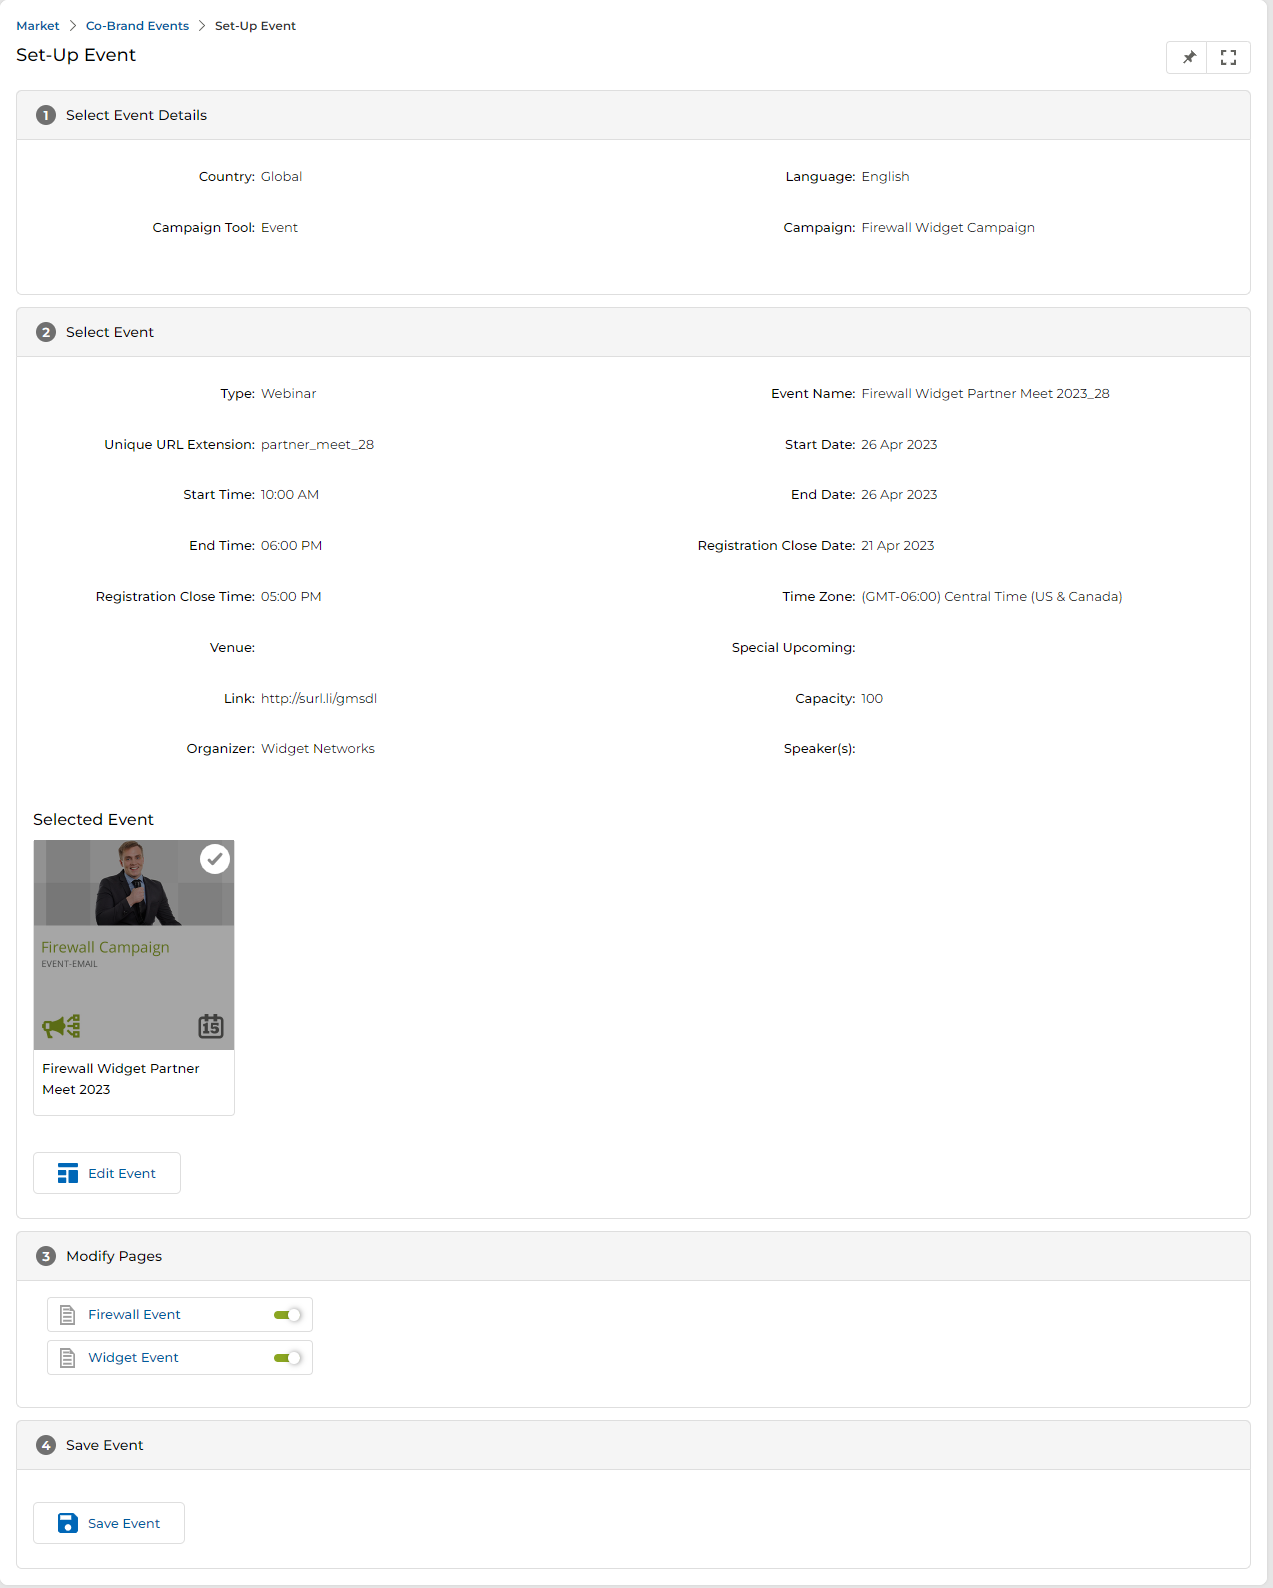Go to Market breadcrumb
The width and height of the screenshot is (1273, 1588).
pyautogui.click(x=38, y=26)
